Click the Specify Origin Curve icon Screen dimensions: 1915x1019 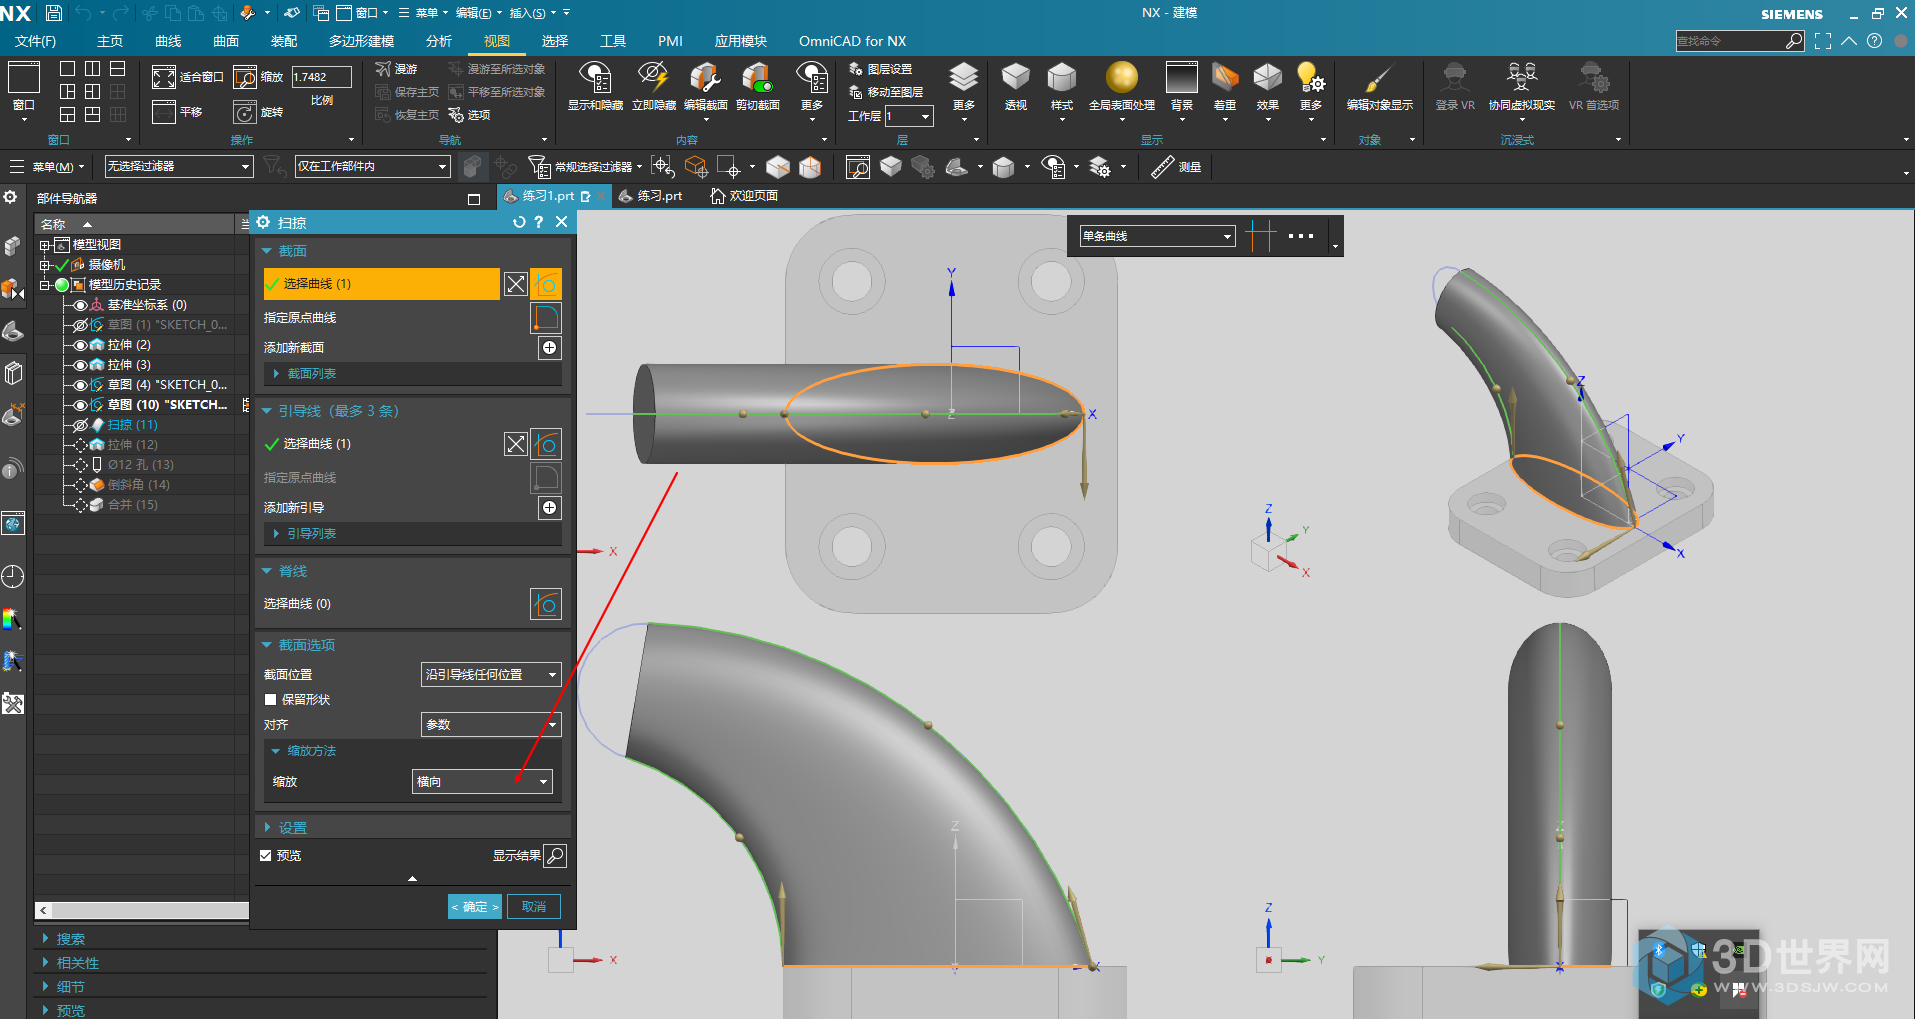[546, 318]
